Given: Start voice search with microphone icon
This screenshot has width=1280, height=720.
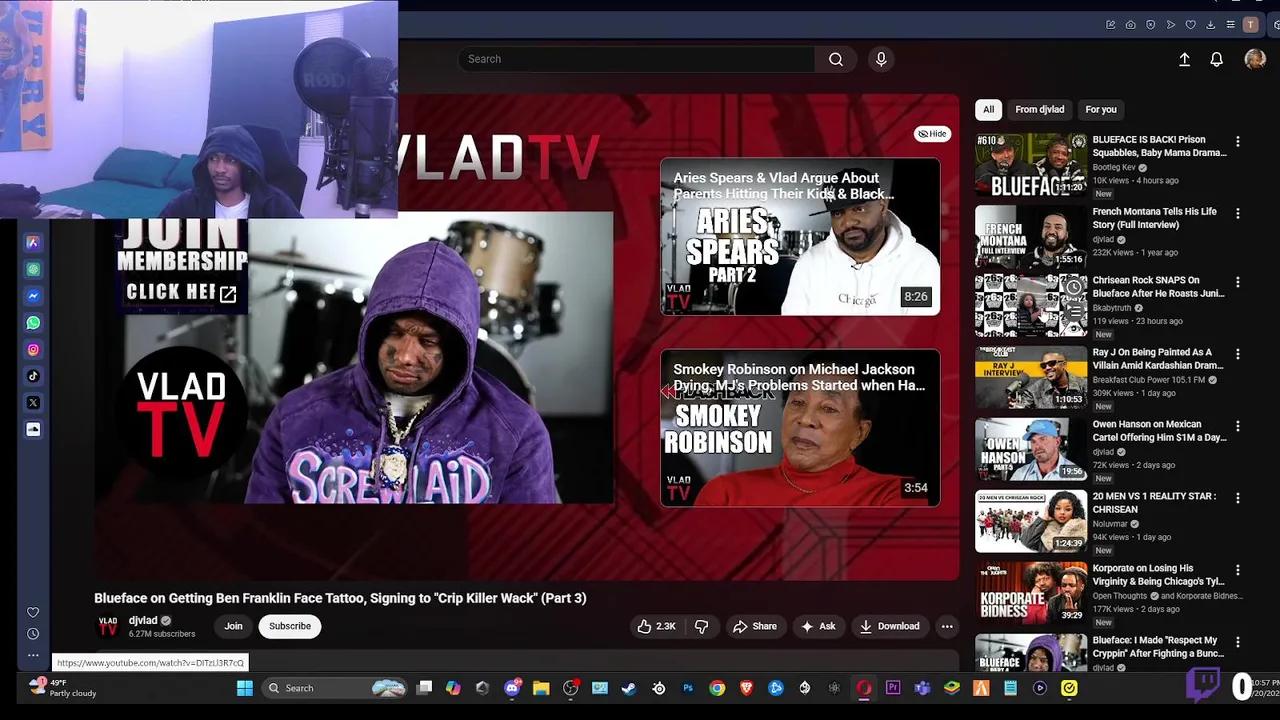Looking at the screenshot, I should pos(881,59).
